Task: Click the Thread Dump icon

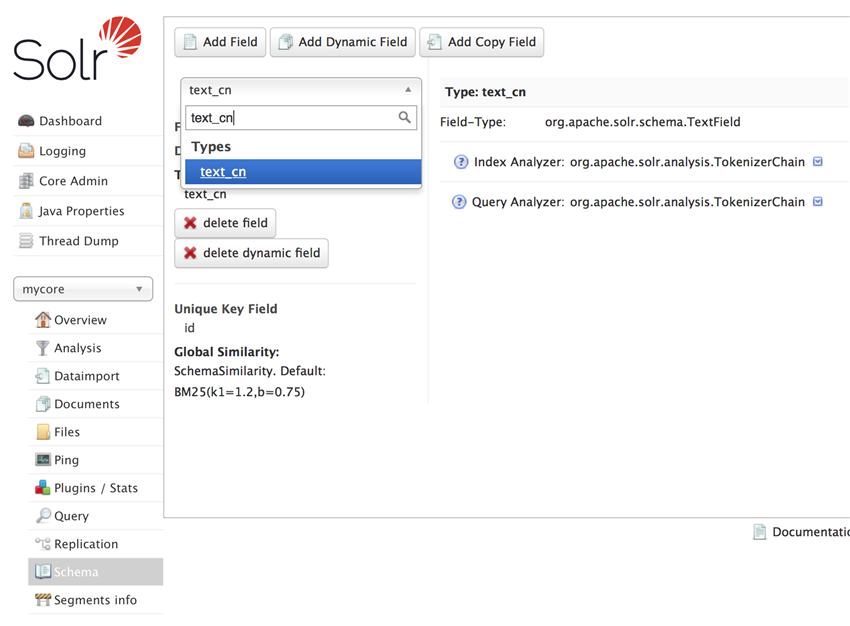Action: coord(25,241)
